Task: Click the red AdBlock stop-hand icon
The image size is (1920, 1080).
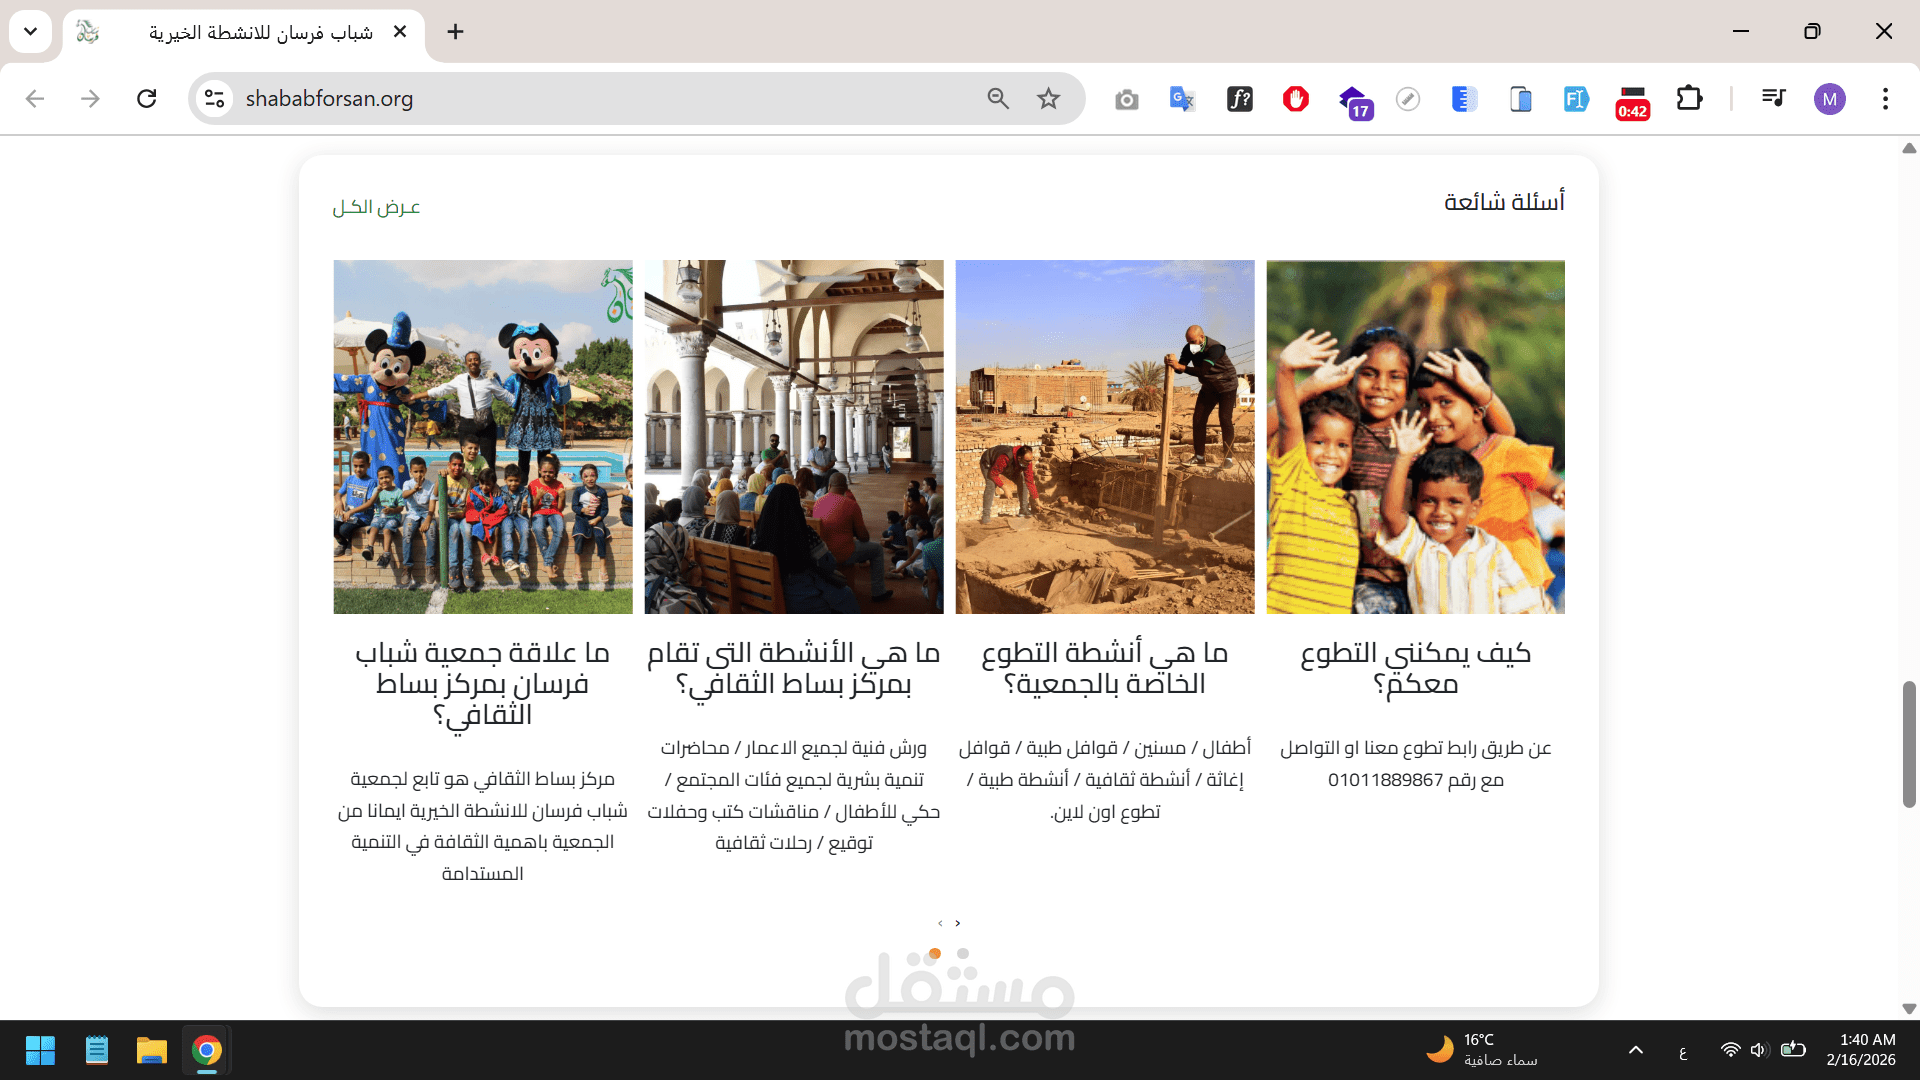Action: 1295,99
